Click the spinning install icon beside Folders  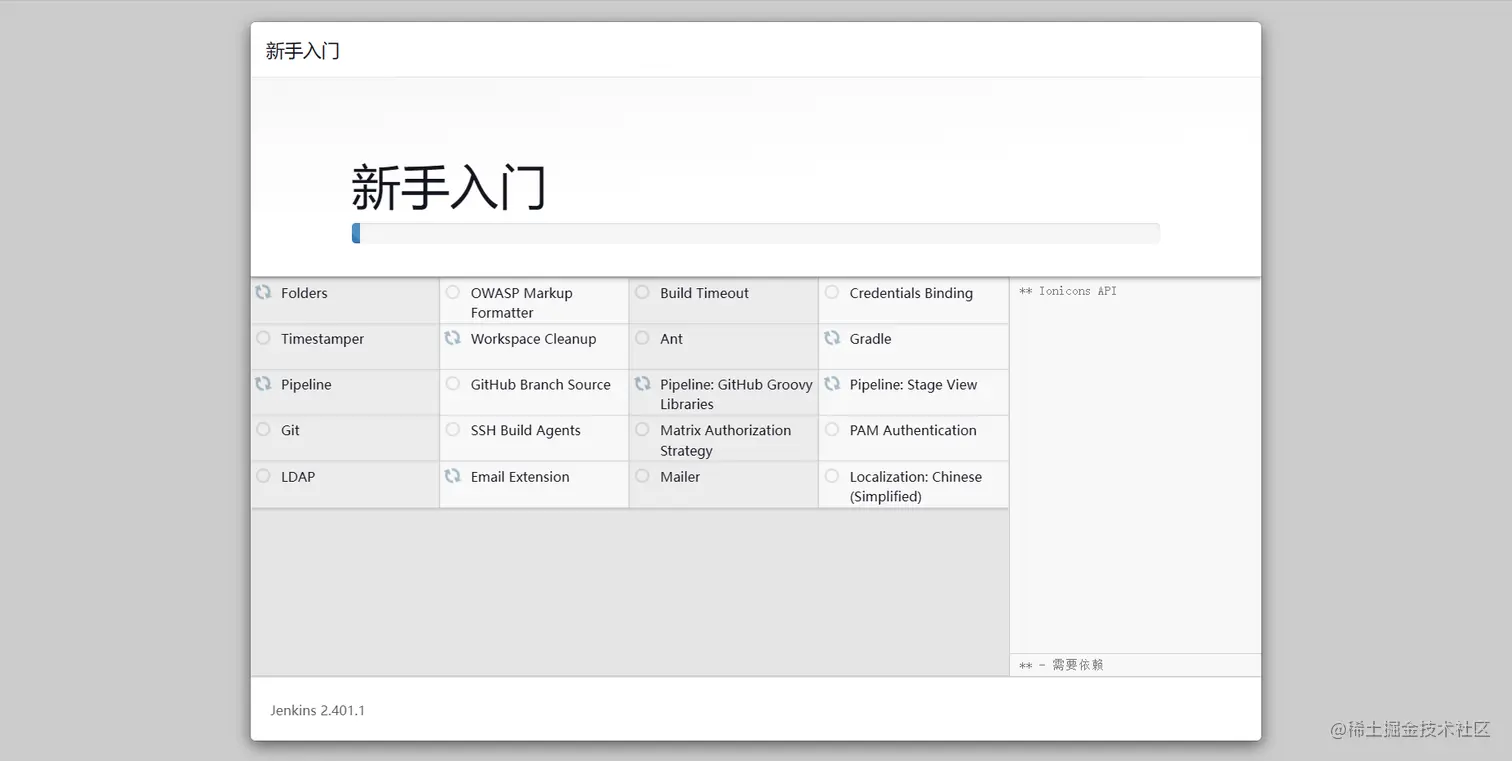263,292
